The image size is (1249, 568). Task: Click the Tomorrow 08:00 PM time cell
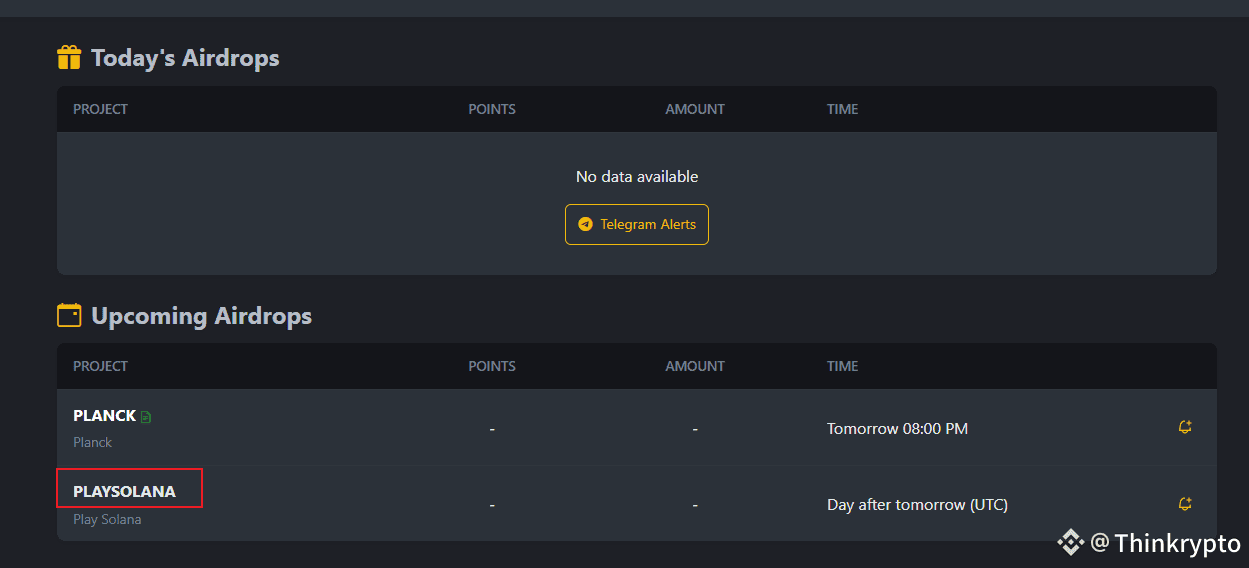pos(897,429)
